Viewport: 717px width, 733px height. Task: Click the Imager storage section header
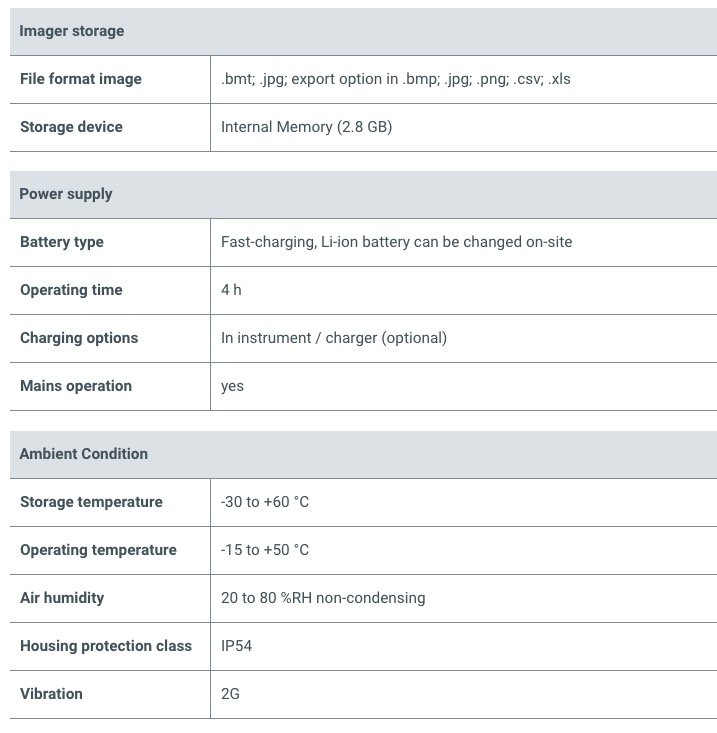pos(72,31)
